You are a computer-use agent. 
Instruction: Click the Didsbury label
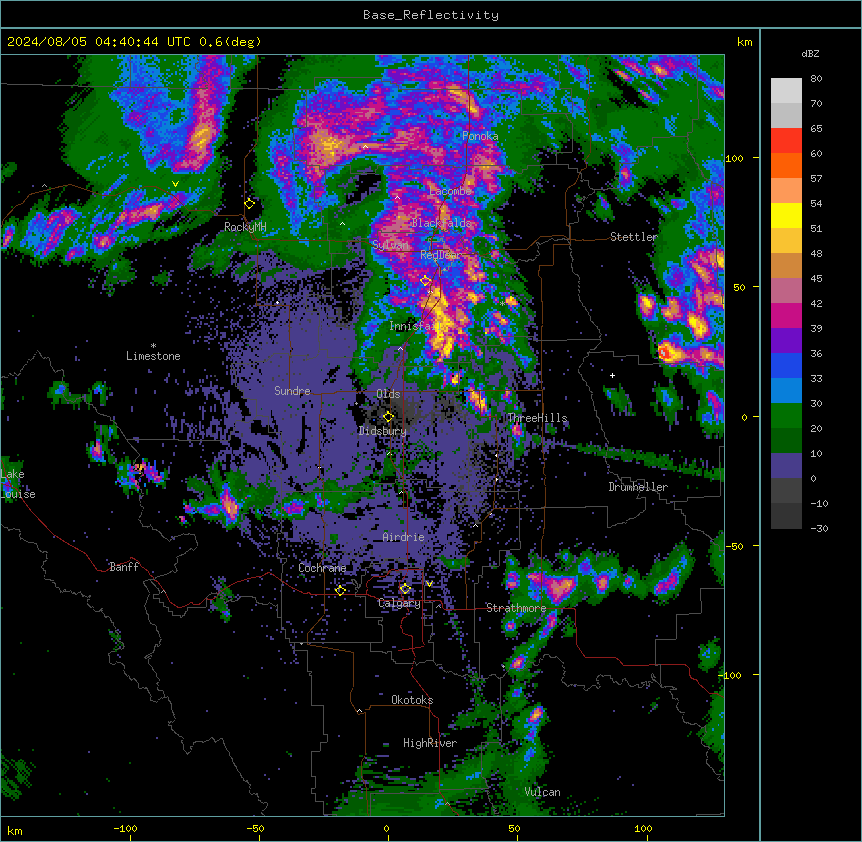[383, 431]
